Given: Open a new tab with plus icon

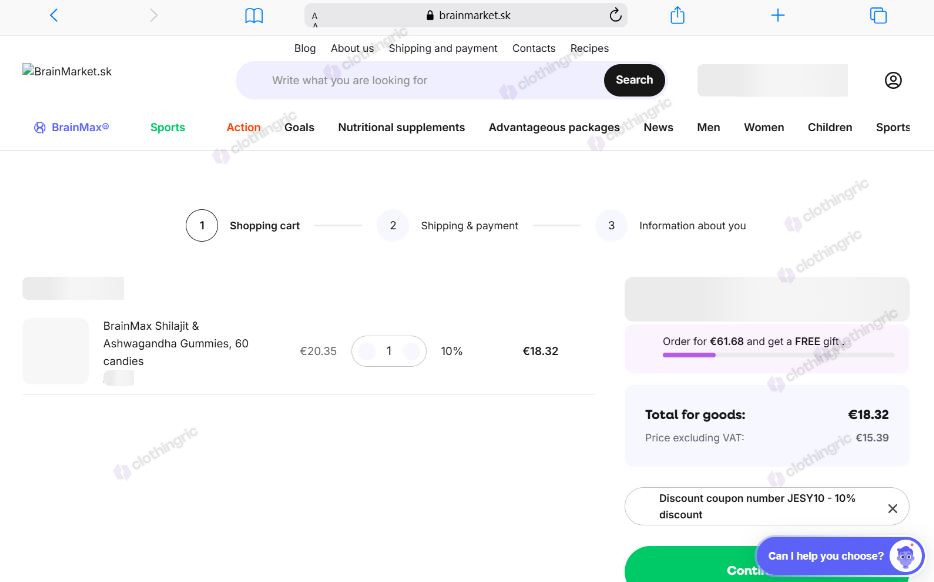Looking at the screenshot, I should point(777,15).
